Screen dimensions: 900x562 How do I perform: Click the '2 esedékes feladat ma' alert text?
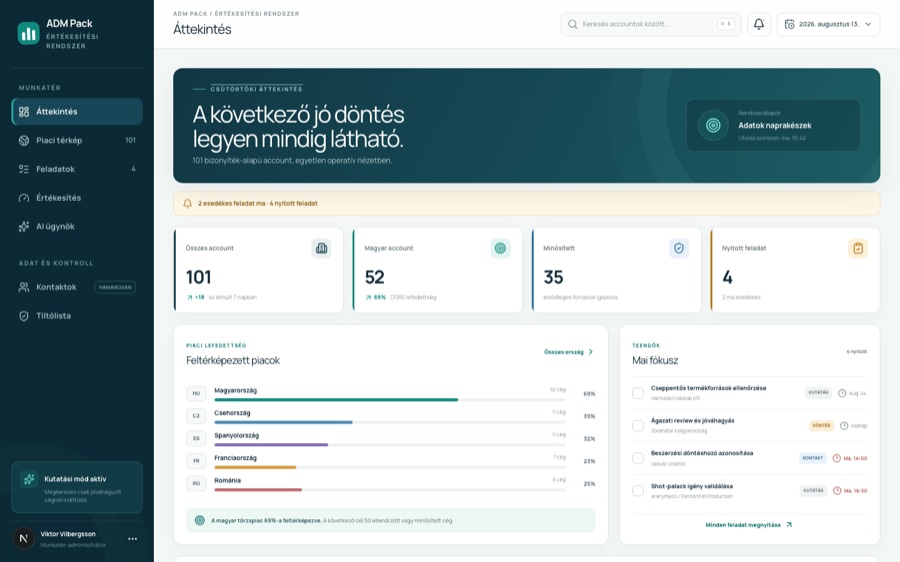(232, 203)
